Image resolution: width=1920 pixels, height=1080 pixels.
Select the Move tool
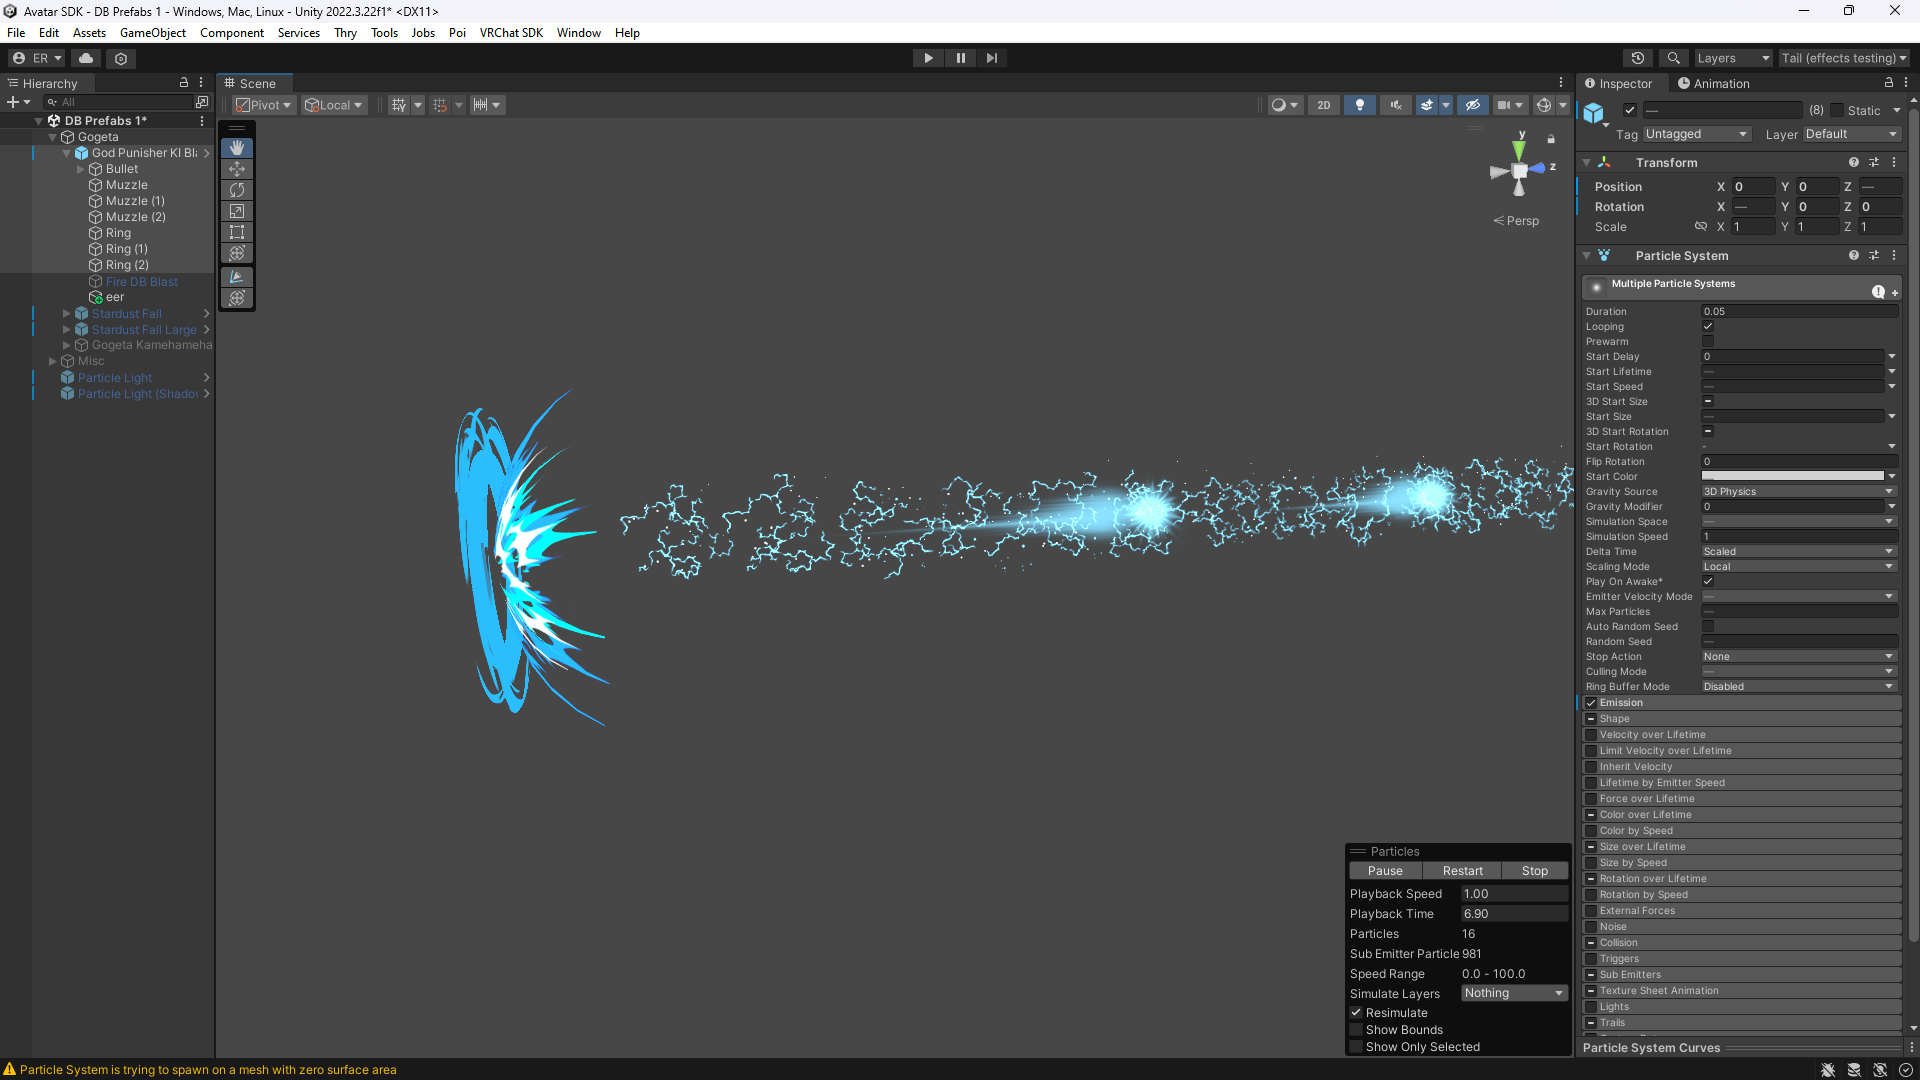pos(237,169)
